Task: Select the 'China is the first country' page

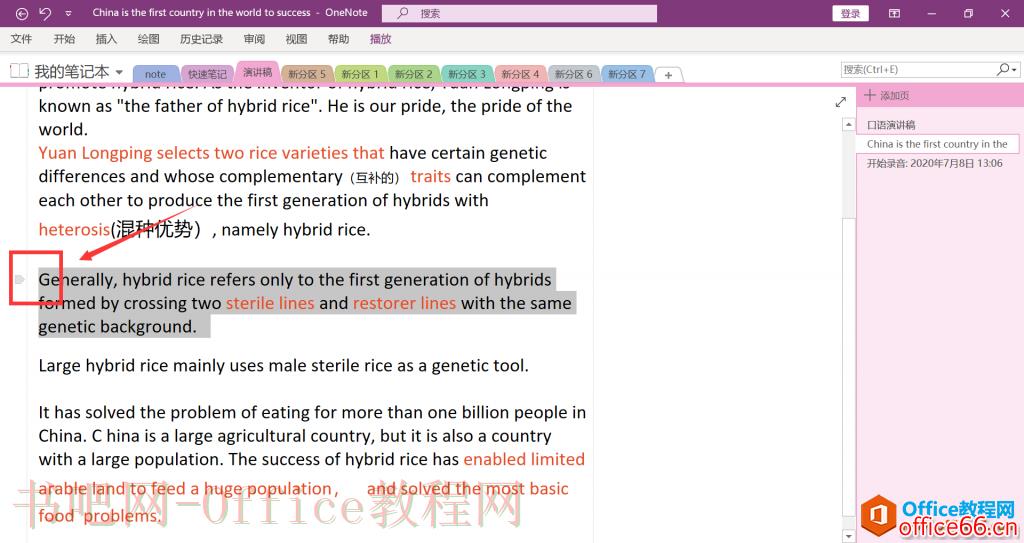Action: click(x=938, y=144)
